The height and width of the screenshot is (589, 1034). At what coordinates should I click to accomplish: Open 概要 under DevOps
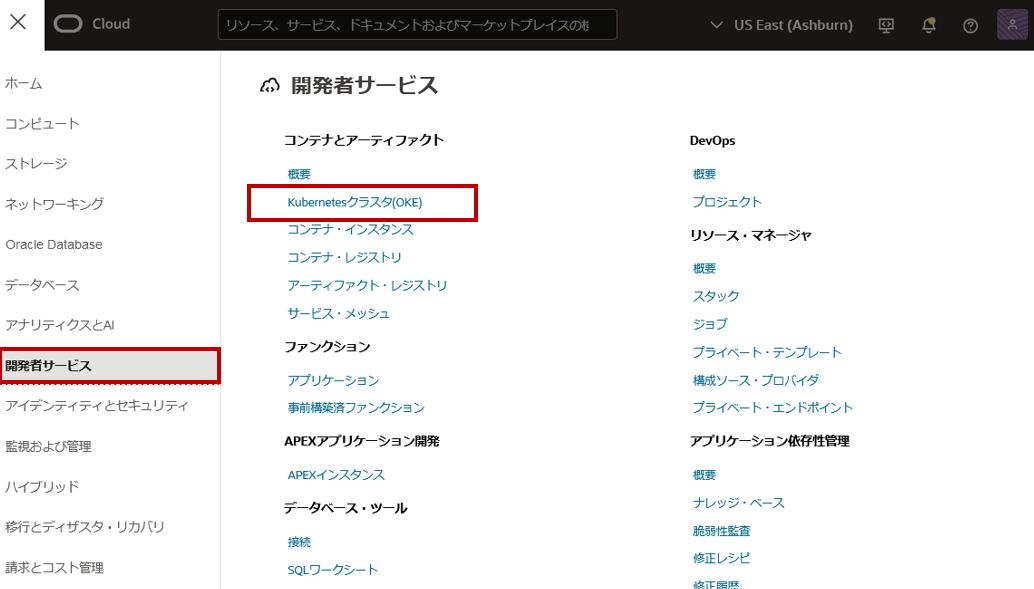tap(704, 174)
